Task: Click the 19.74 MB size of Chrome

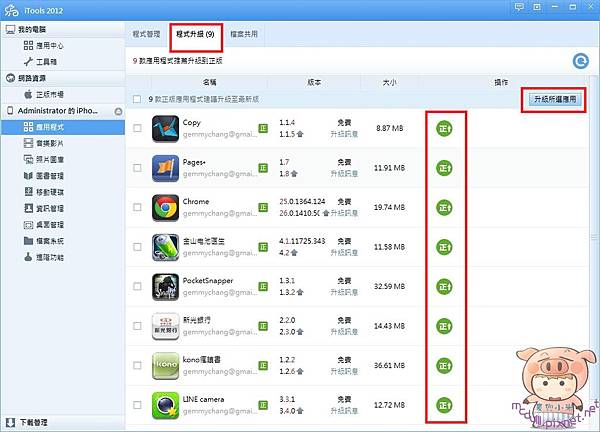Action: (389, 207)
